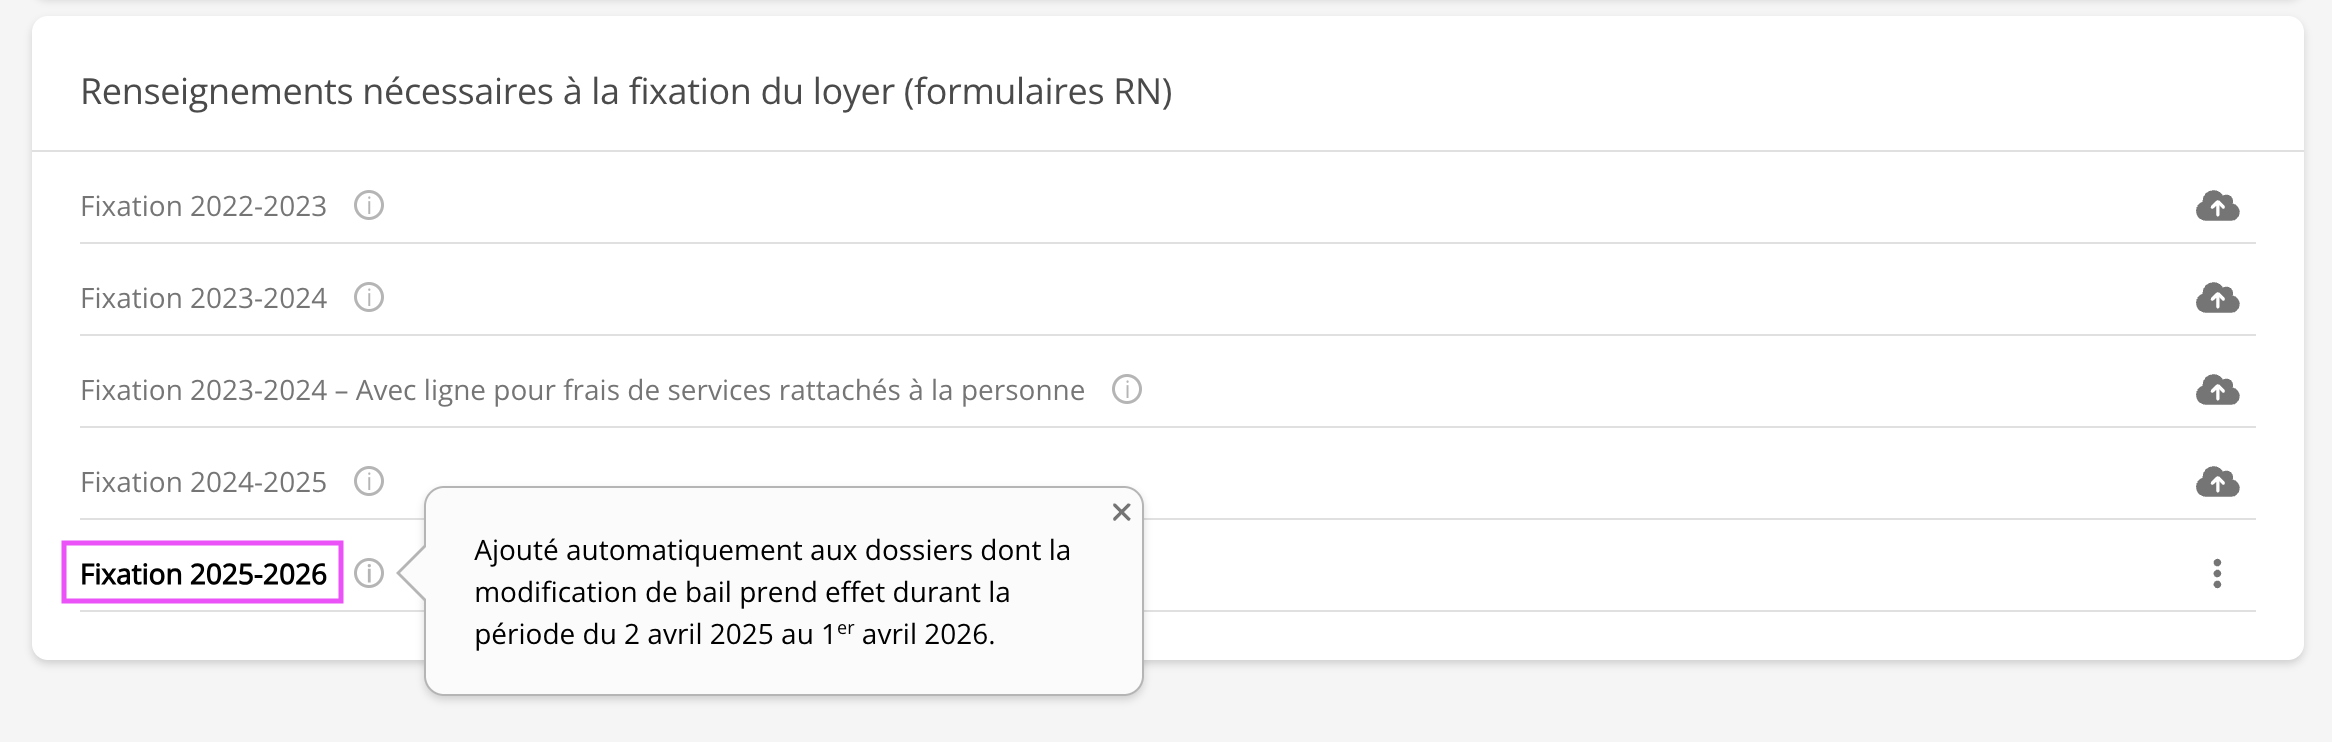Click the cloud upload icon for Fixation 2024-2025
This screenshot has height=742, width=2332.
pos(2217,483)
